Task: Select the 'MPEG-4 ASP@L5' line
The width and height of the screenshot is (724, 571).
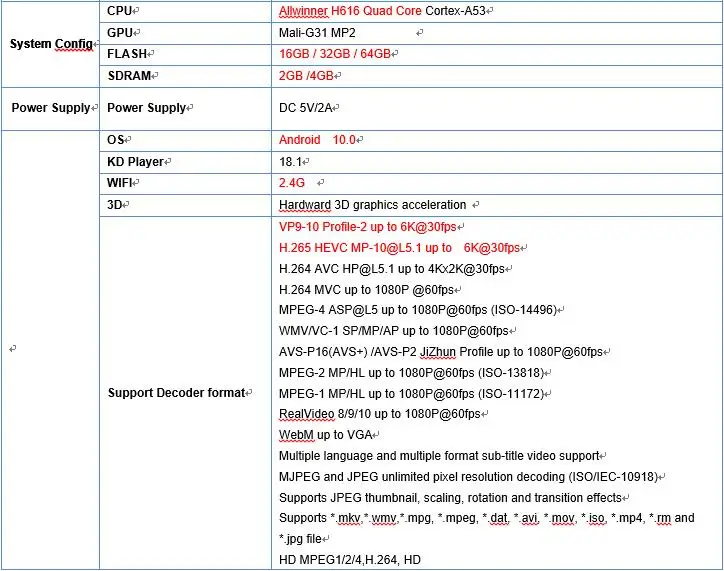Action: click(x=418, y=310)
